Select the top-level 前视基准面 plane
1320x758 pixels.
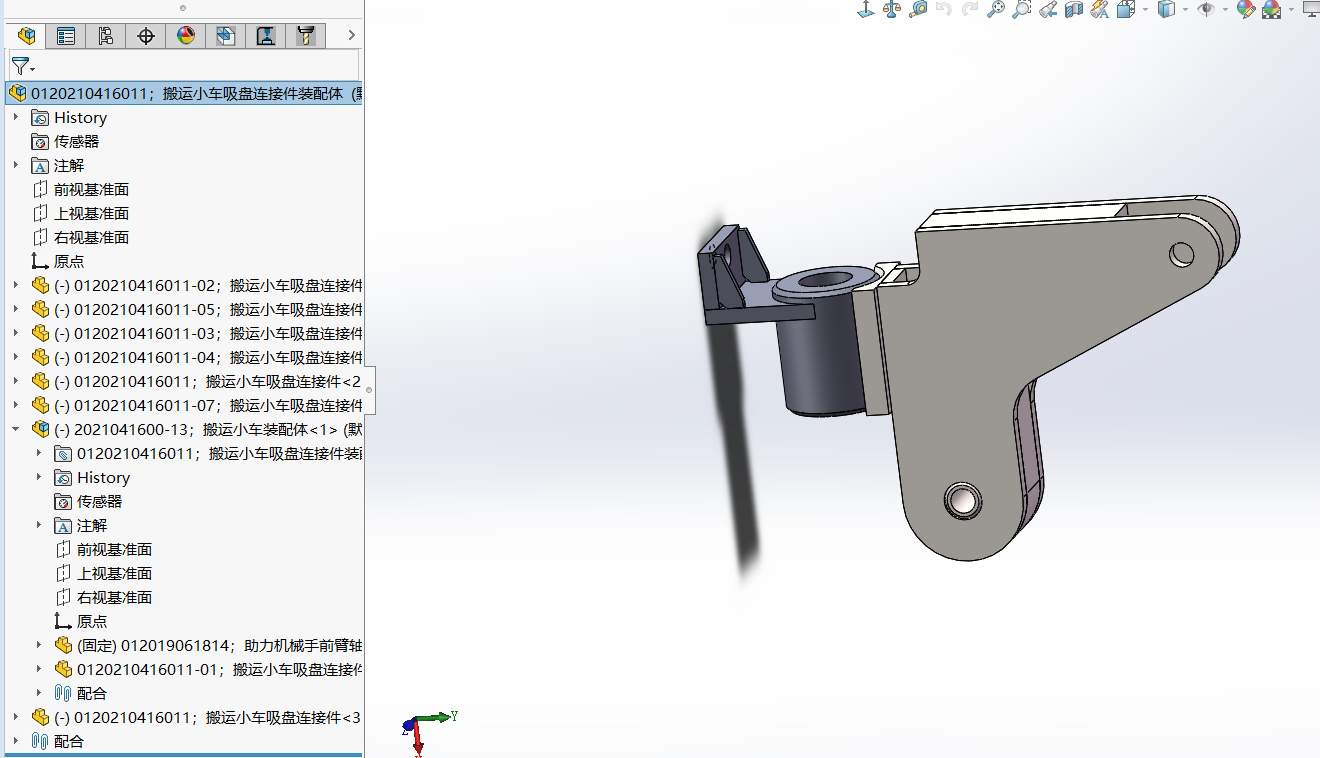pyautogui.click(x=80, y=189)
